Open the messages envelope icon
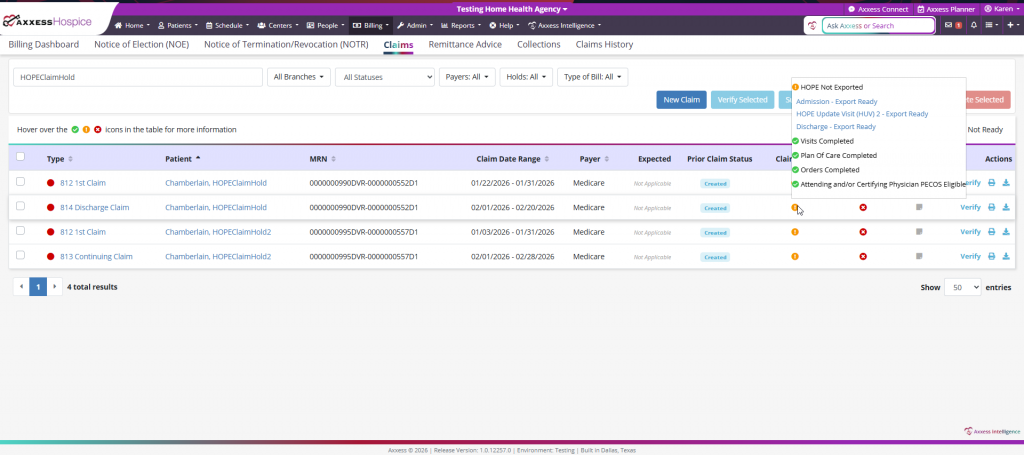 (948, 25)
